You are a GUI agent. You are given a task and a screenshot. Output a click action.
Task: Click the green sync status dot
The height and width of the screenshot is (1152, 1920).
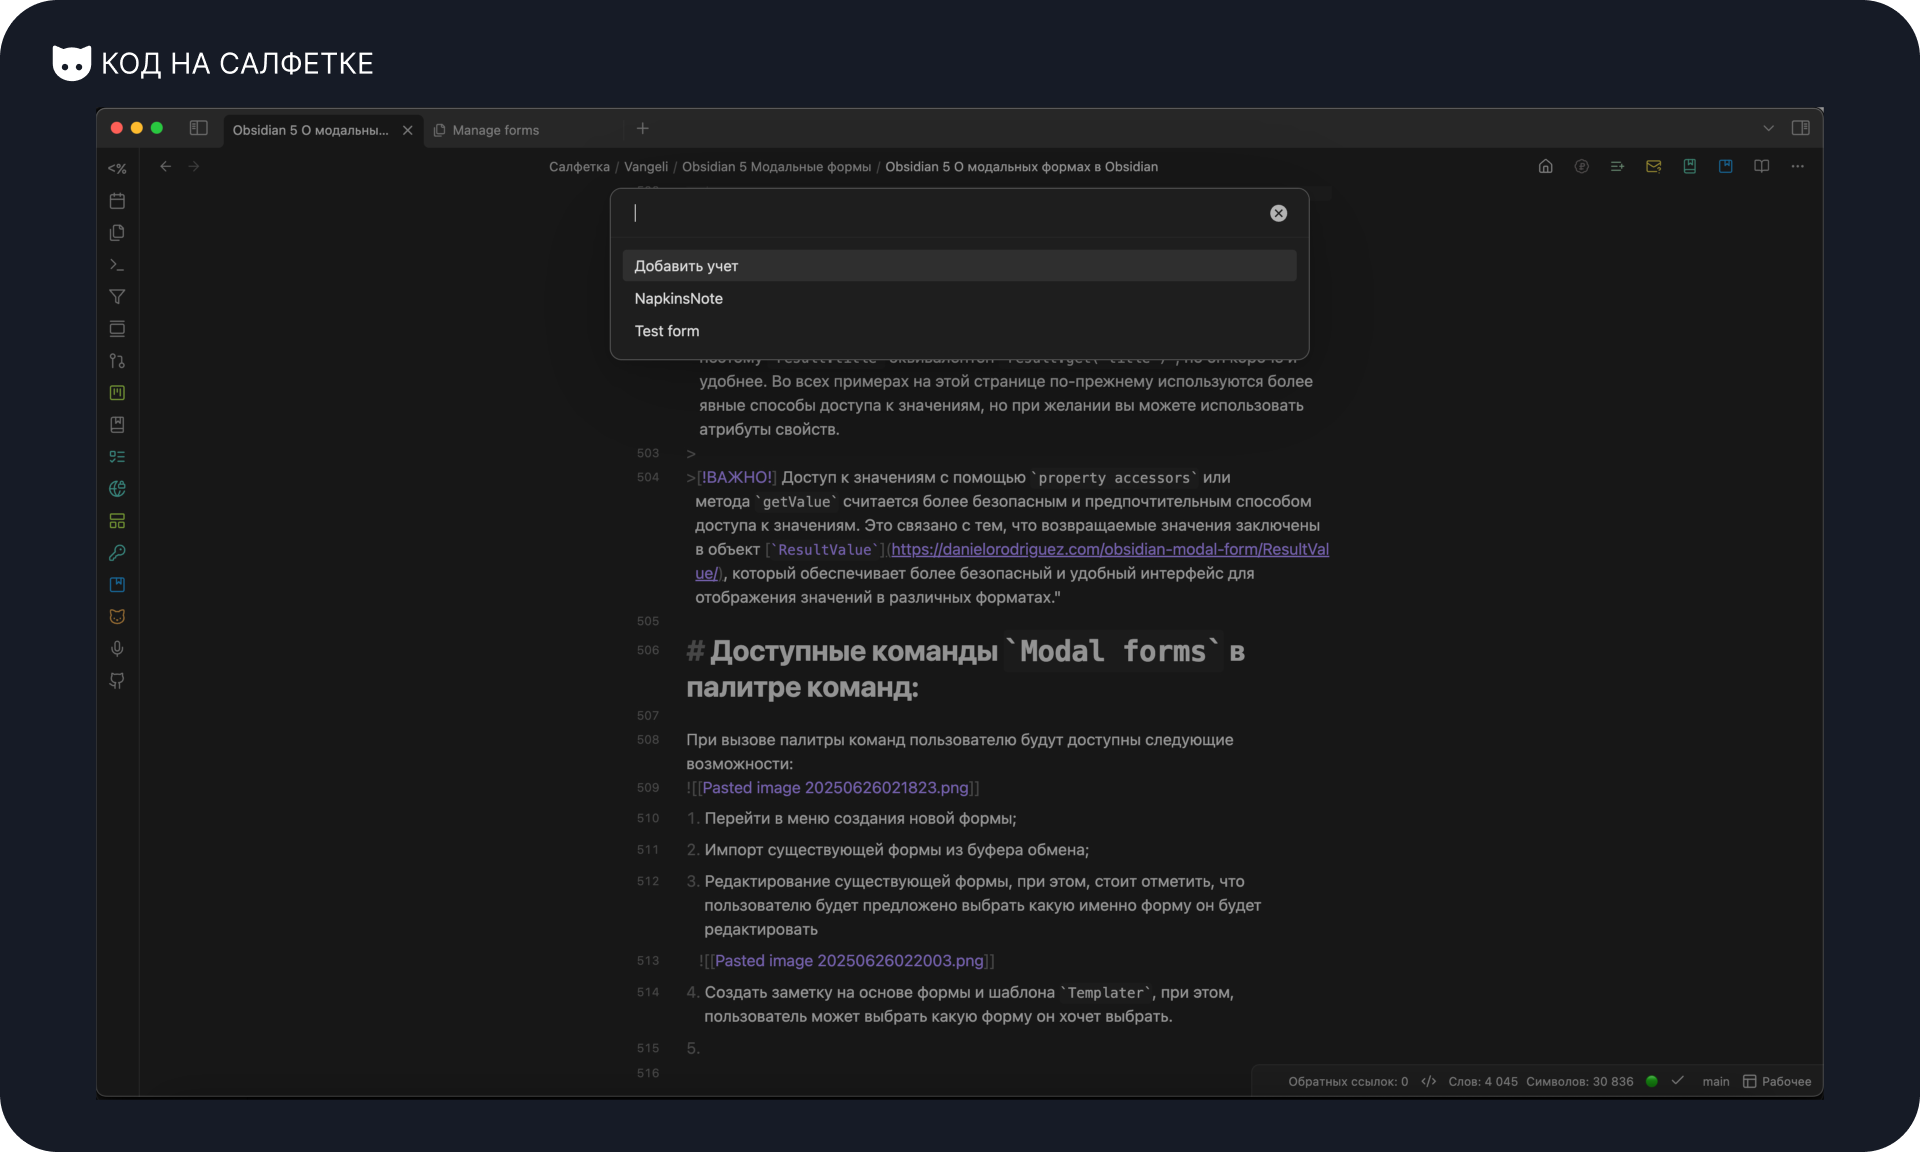point(1651,1081)
